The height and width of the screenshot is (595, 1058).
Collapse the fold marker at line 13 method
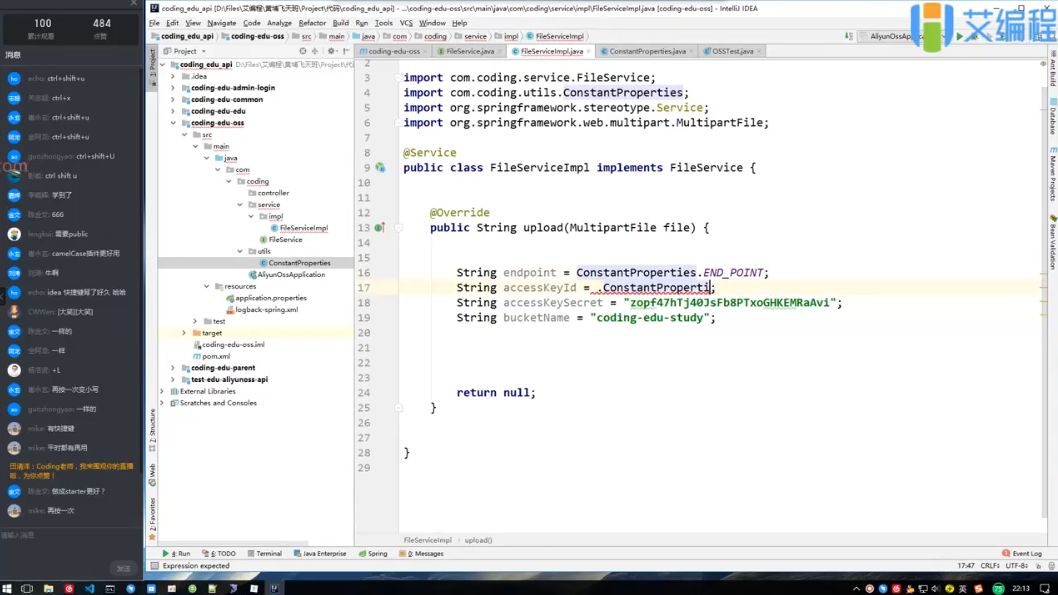[399, 228]
